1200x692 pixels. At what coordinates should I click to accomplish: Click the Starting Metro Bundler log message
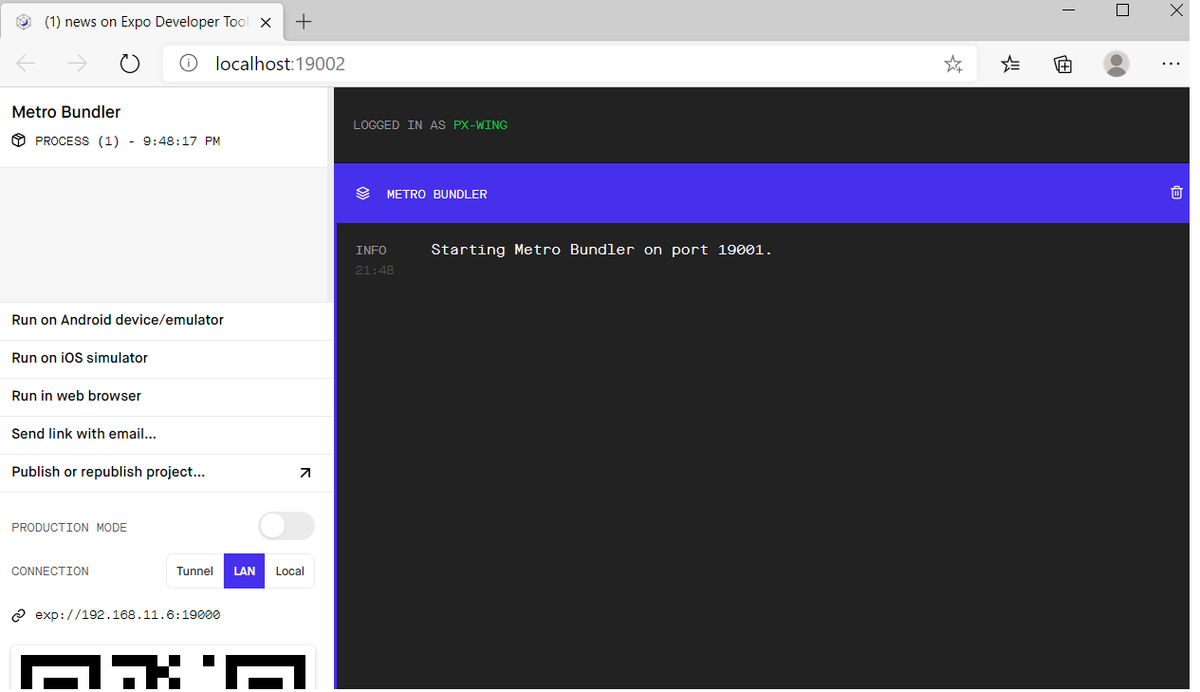(x=602, y=250)
